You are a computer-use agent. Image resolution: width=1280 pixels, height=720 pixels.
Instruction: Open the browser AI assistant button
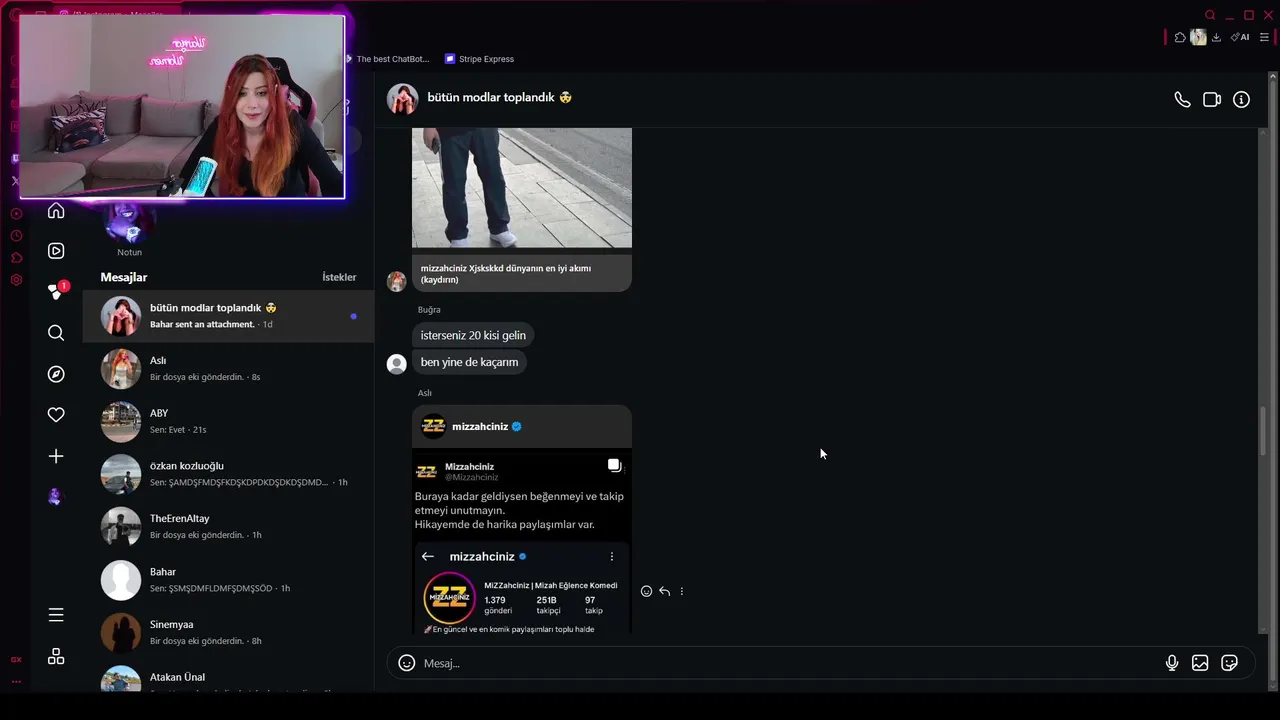(x=1240, y=37)
